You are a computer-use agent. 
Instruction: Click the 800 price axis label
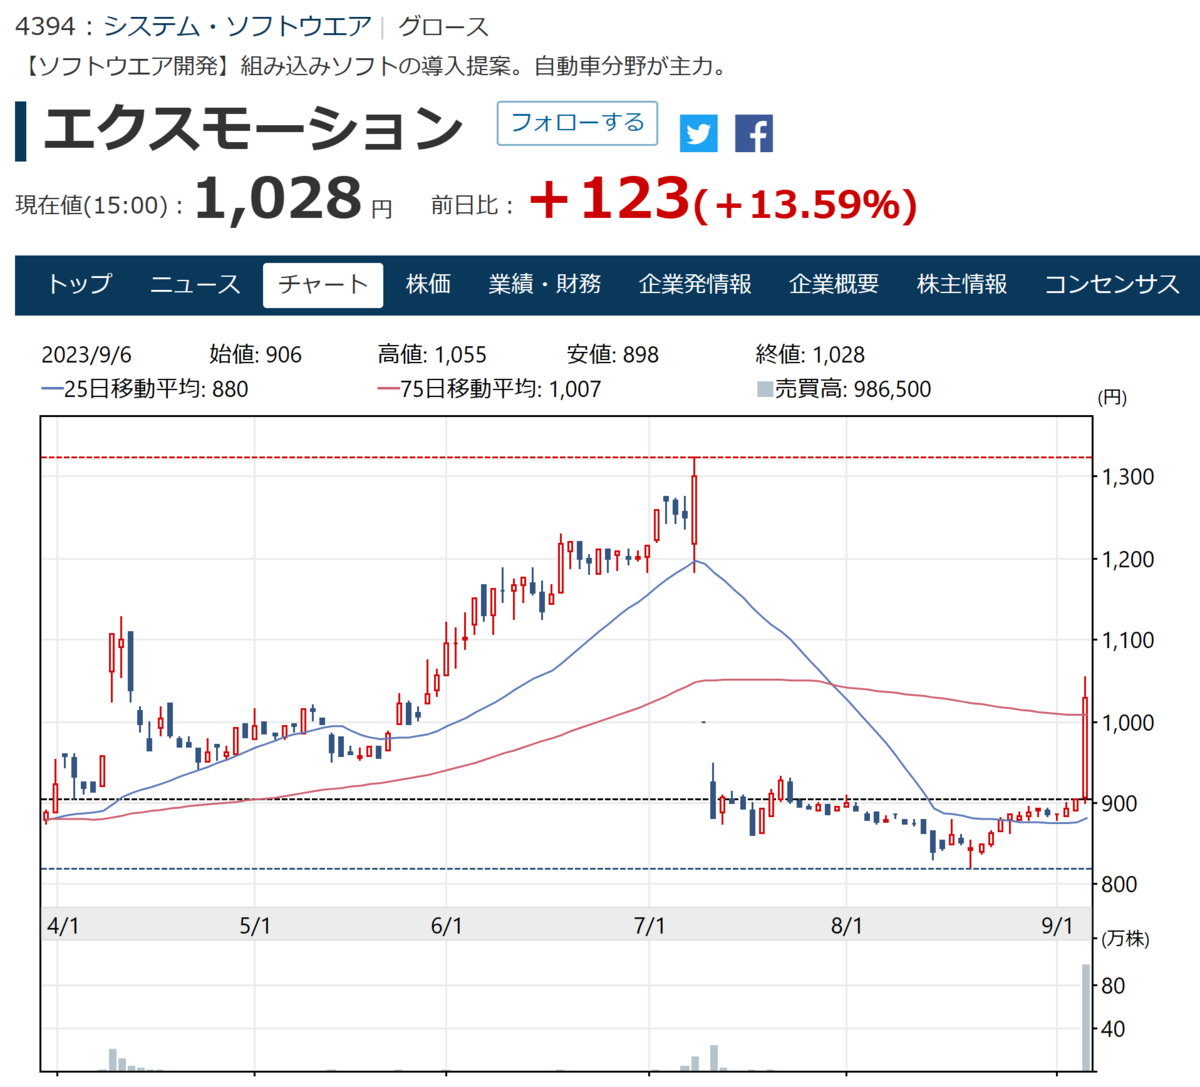pos(1119,884)
